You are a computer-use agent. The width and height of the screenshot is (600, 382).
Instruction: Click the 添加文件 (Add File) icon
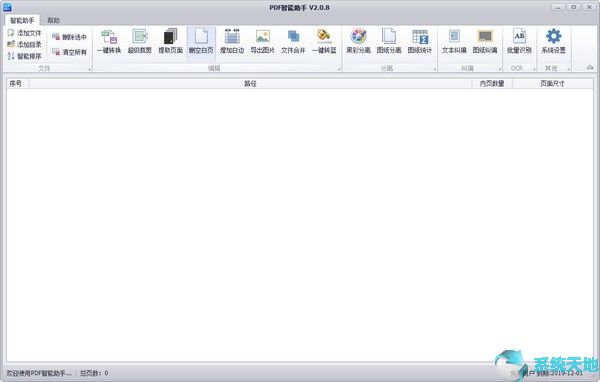tap(11, 33)
